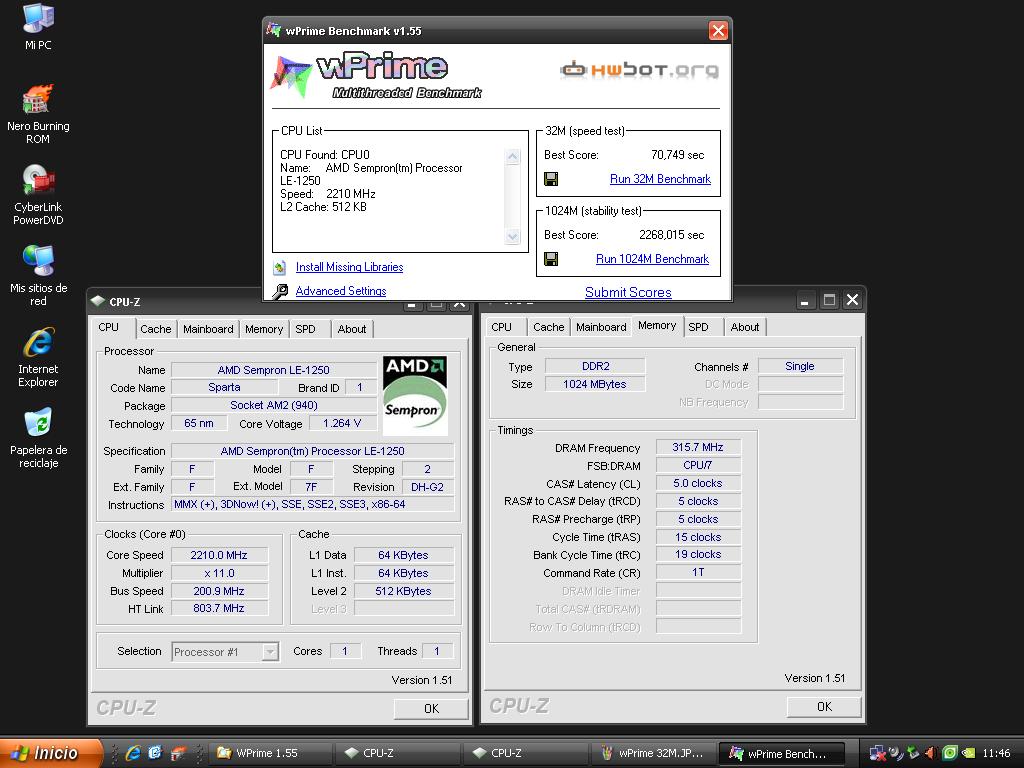Viewport: 1024px width, 768px height.
Task: Click OK in the right CPU-Z Memory window
Action: tap(824, 707)
